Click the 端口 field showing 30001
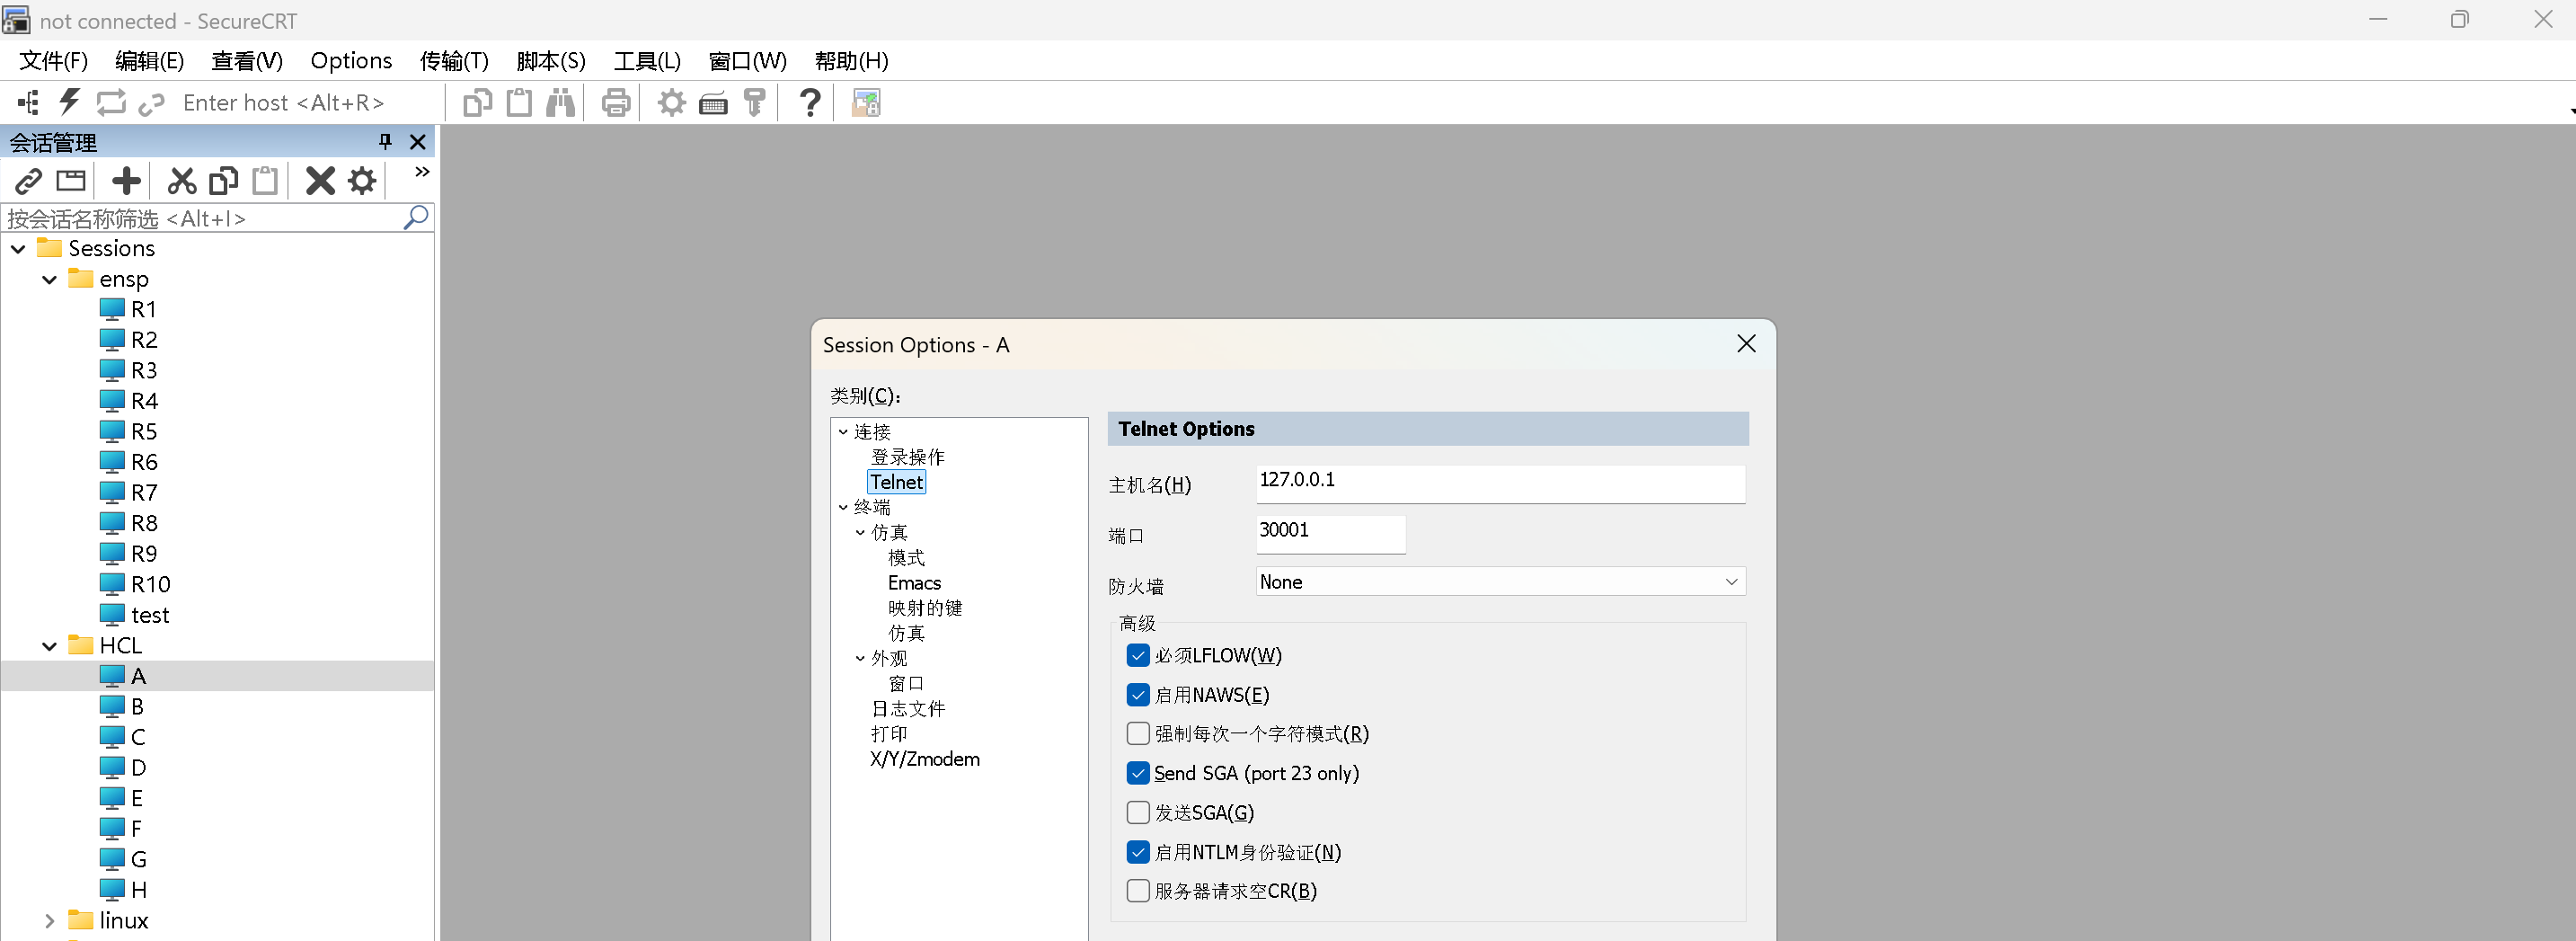2576x941 pixels. pyautogui.click(x=1330, y=534)
